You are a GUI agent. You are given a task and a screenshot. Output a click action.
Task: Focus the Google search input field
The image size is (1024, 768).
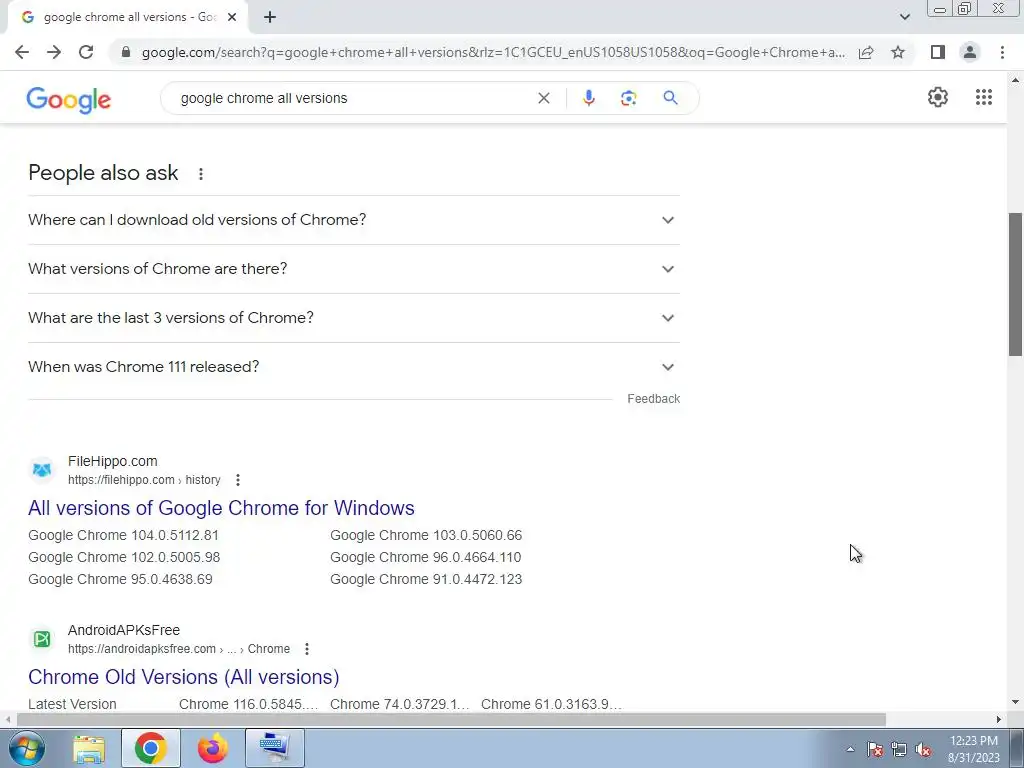tap(353, 98)
